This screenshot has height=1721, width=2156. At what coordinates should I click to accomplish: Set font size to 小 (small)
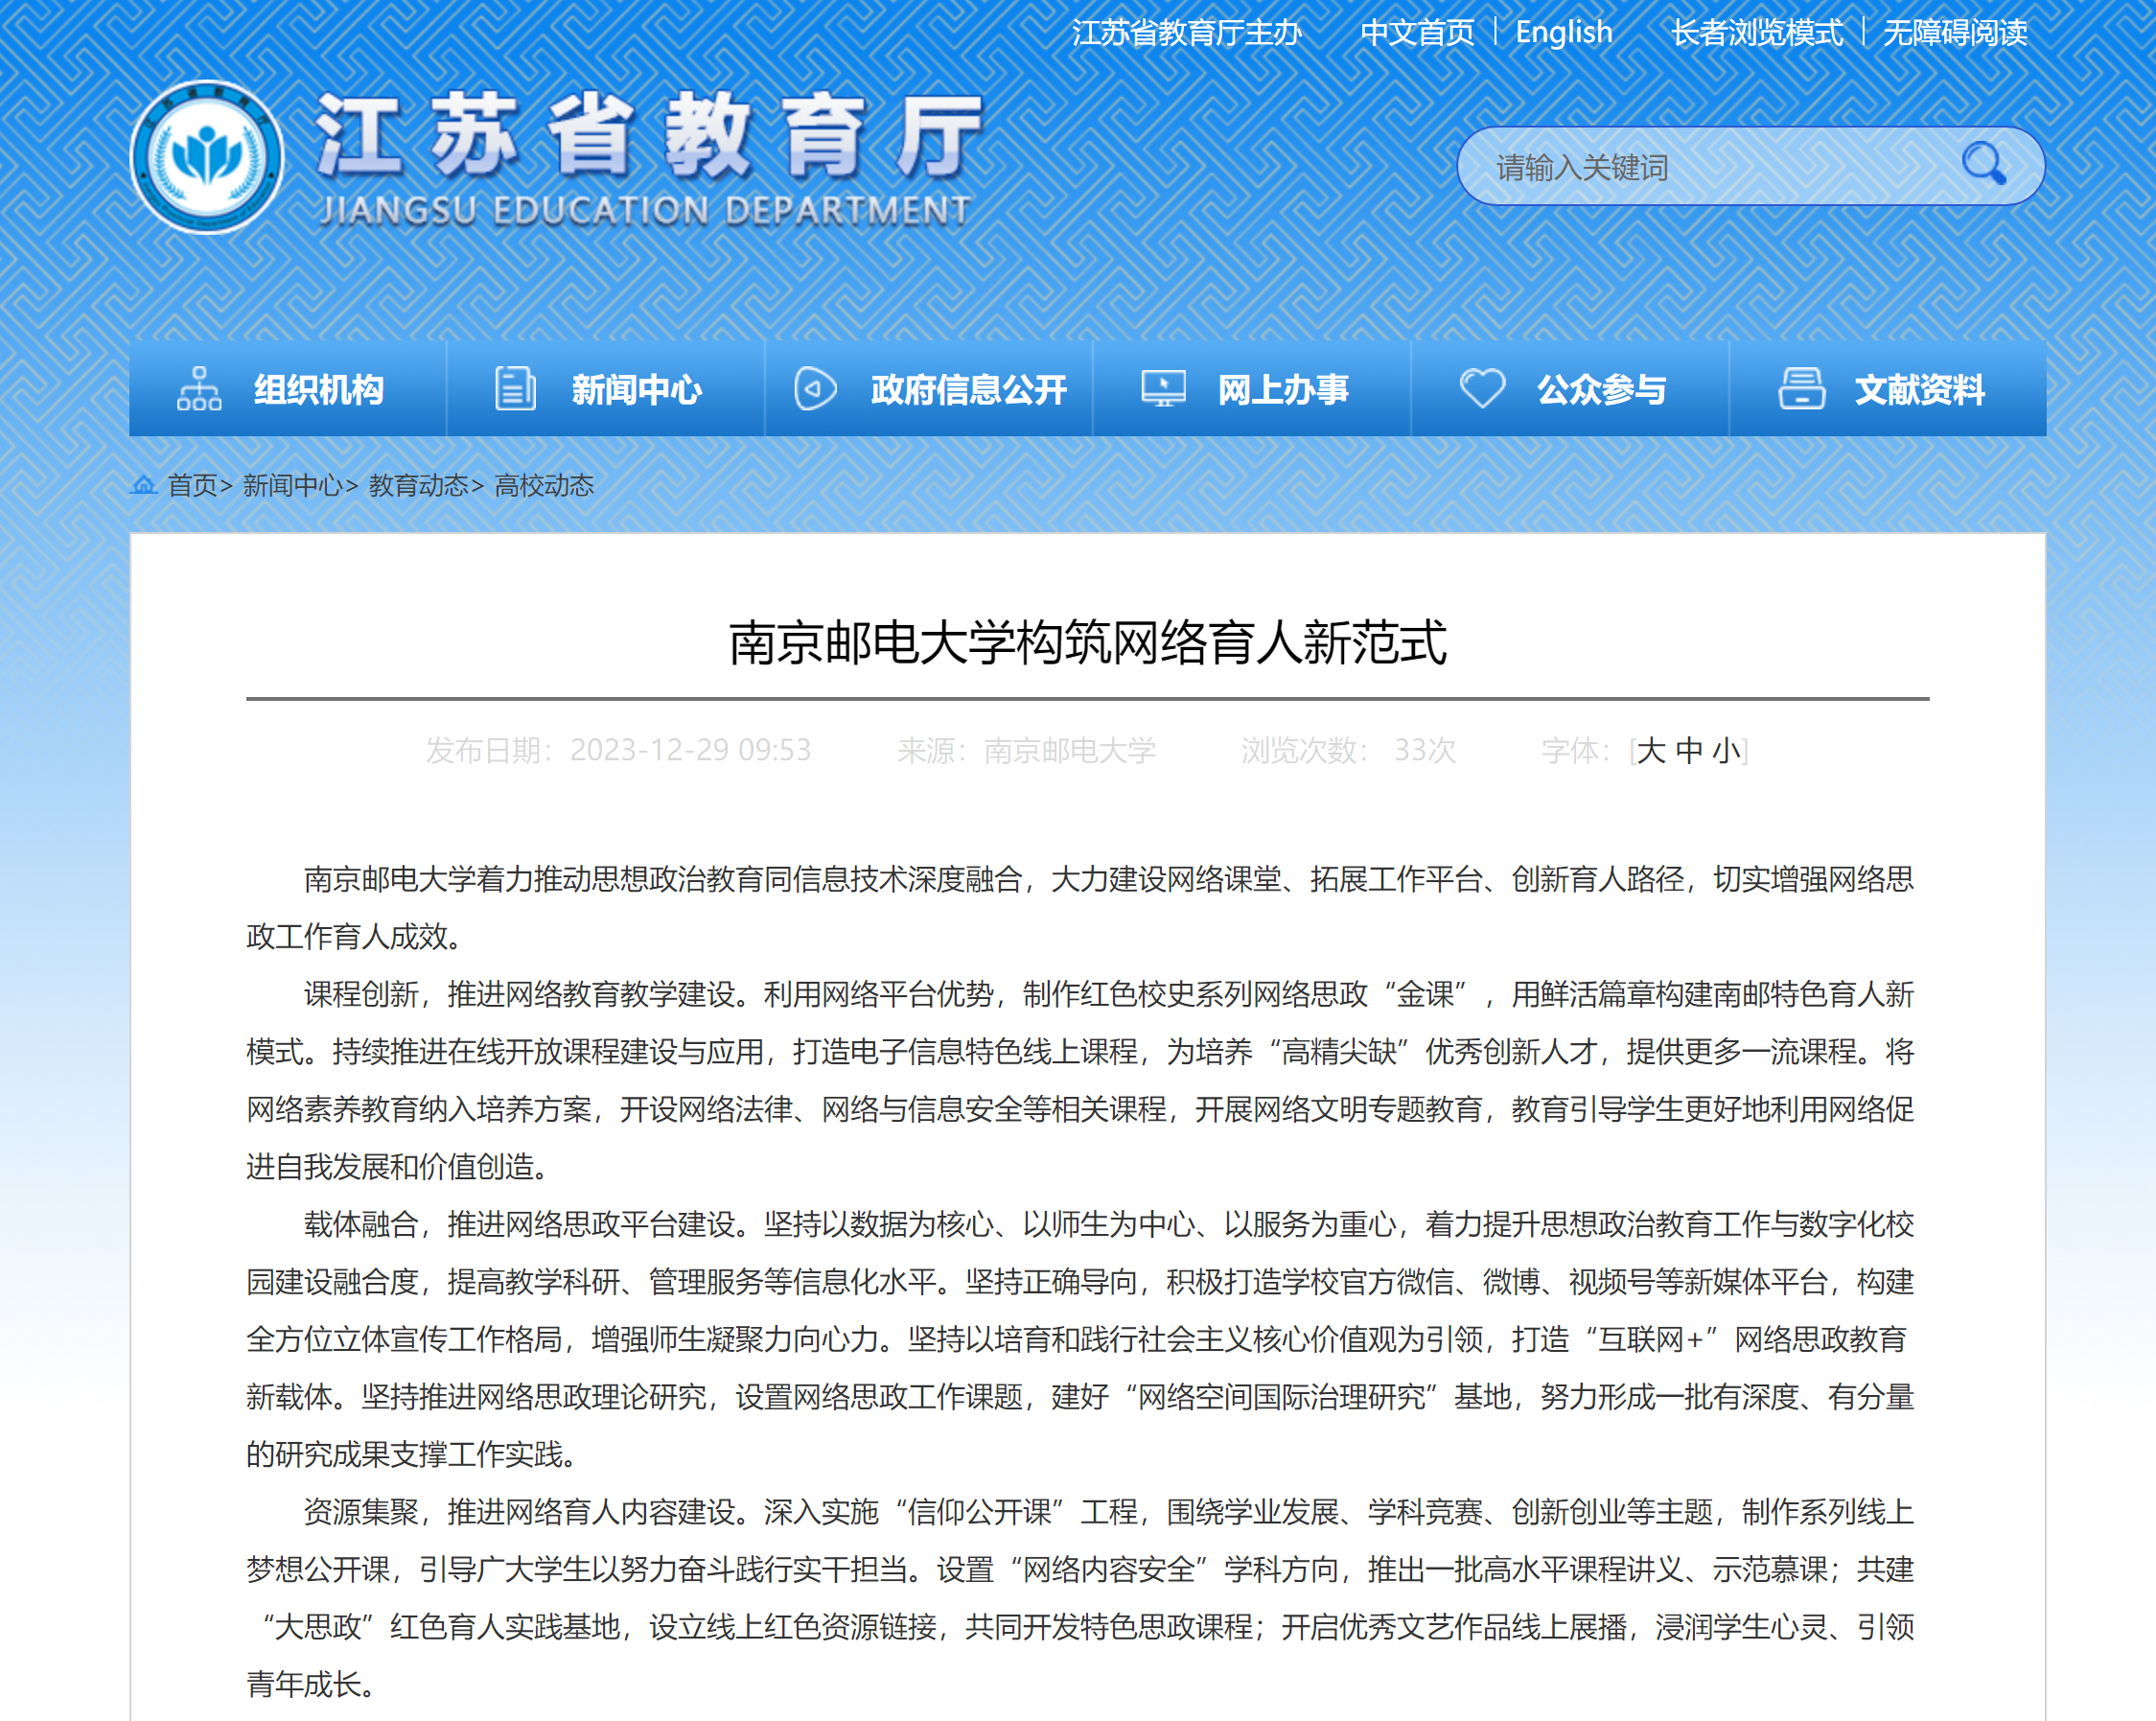click(x=1726, y=751)
